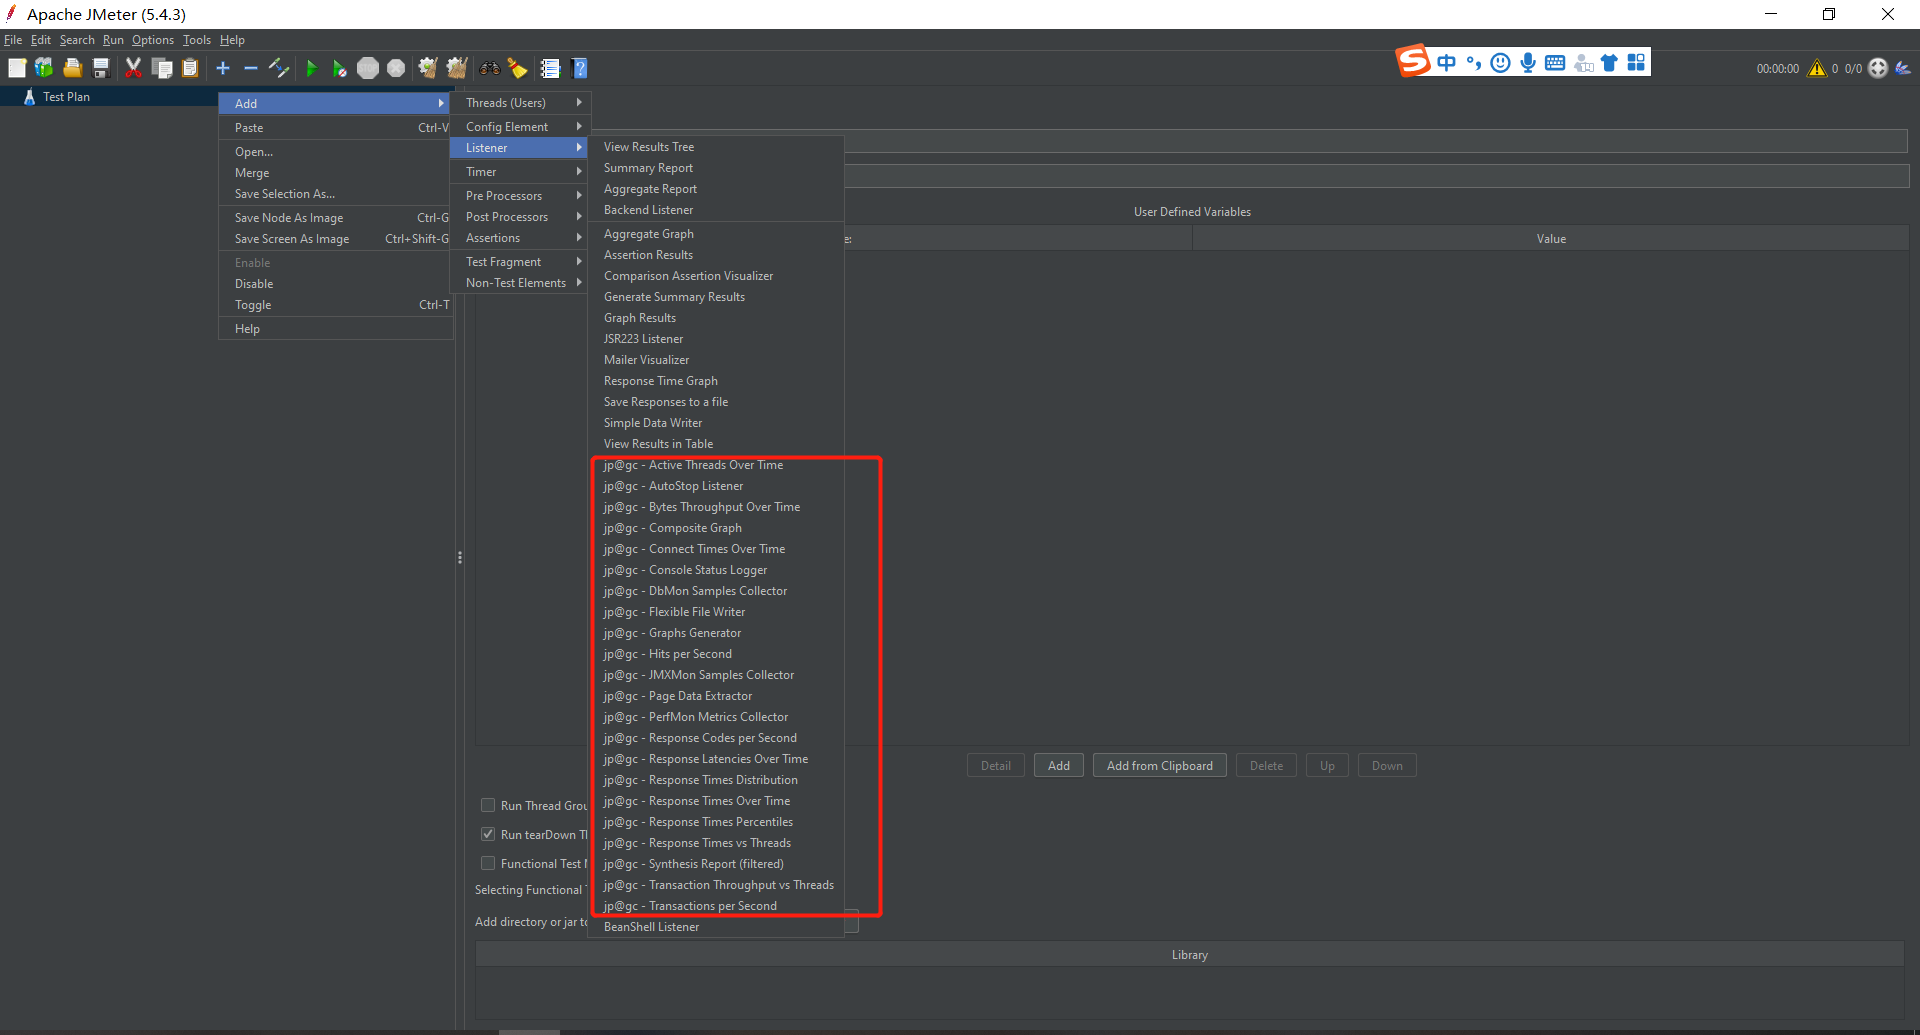Toggle Sogou Chinese language mode
Viewport: 1920px width, 1035px height.
coord(1446,62)
